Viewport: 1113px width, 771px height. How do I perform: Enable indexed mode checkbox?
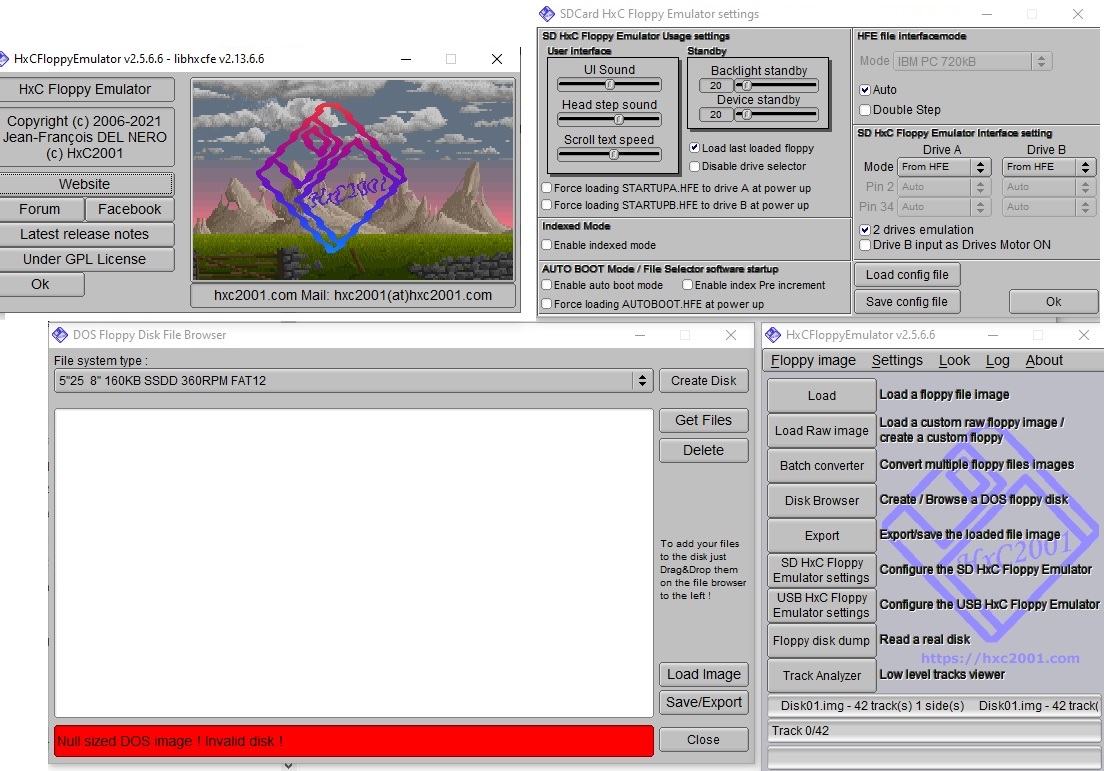547,245
